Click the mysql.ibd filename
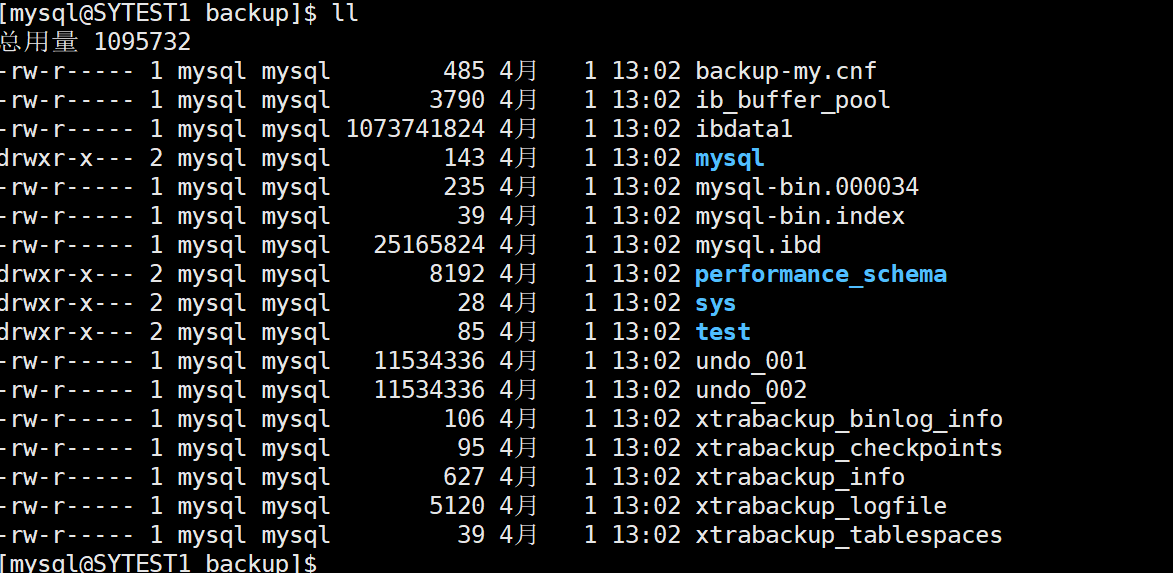The image size is (1173, 573). (x=758, y=245)
